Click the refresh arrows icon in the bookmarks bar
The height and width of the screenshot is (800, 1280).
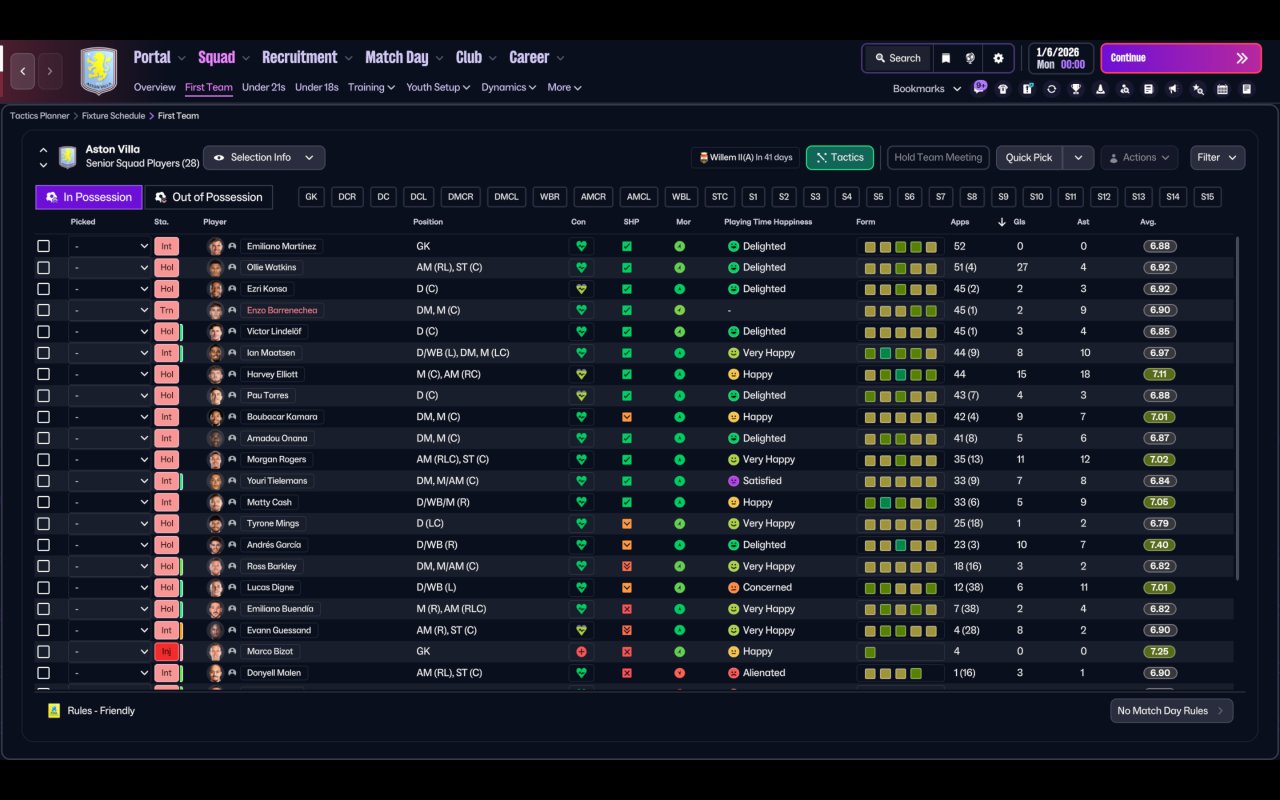point(1051,89)
